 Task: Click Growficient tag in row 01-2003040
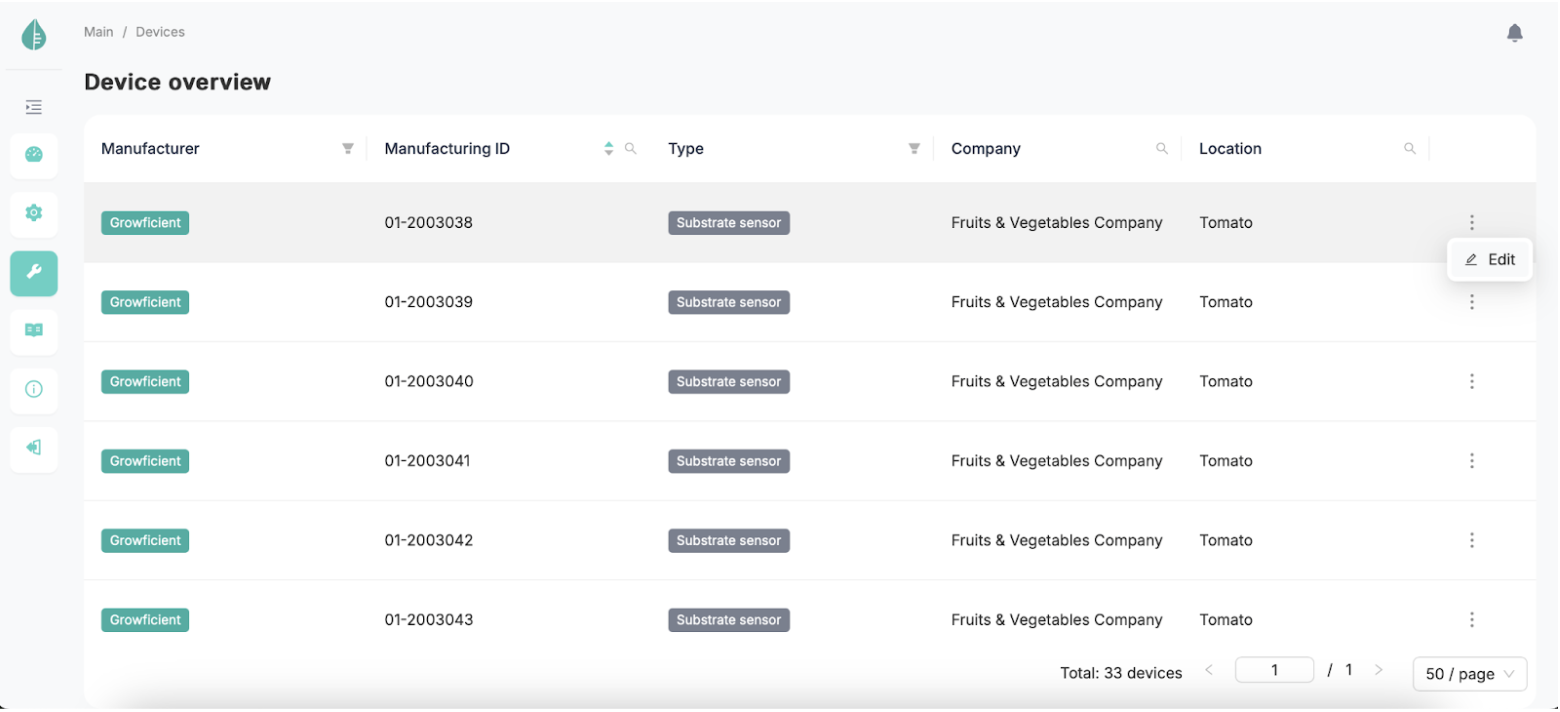coord(145,381)
